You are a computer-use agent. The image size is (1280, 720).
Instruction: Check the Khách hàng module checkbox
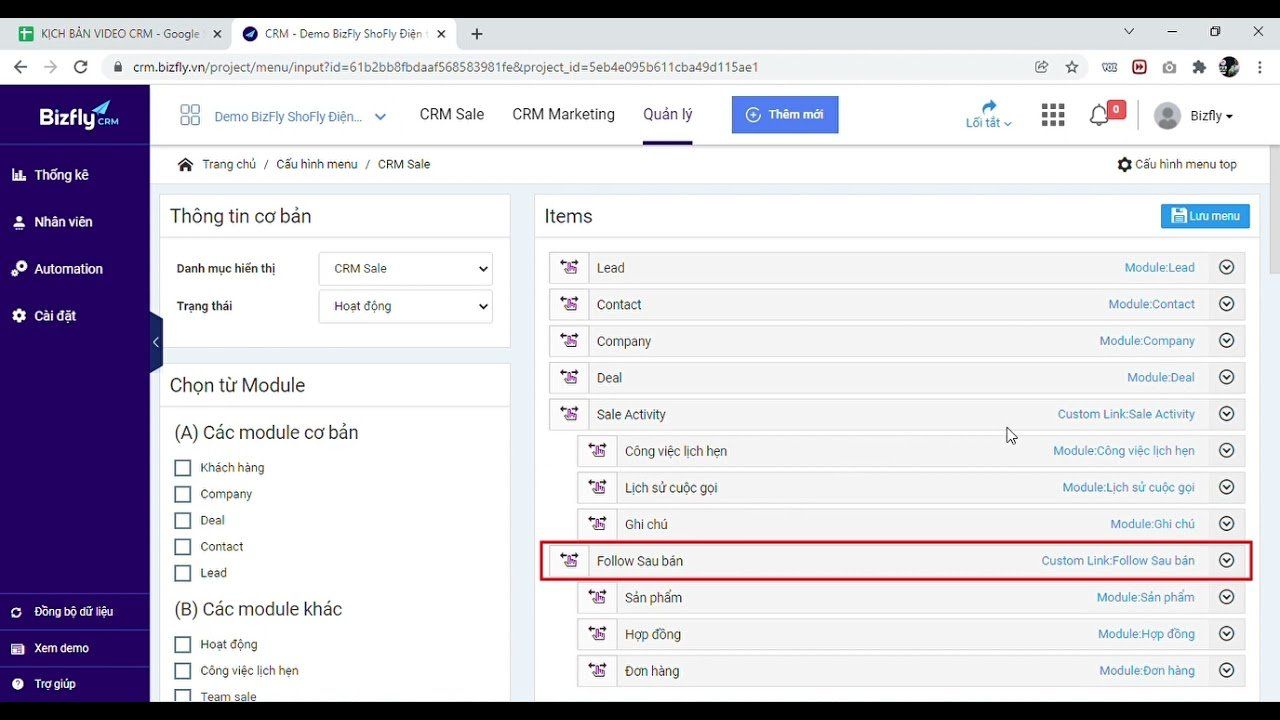[x=182, y=468]
